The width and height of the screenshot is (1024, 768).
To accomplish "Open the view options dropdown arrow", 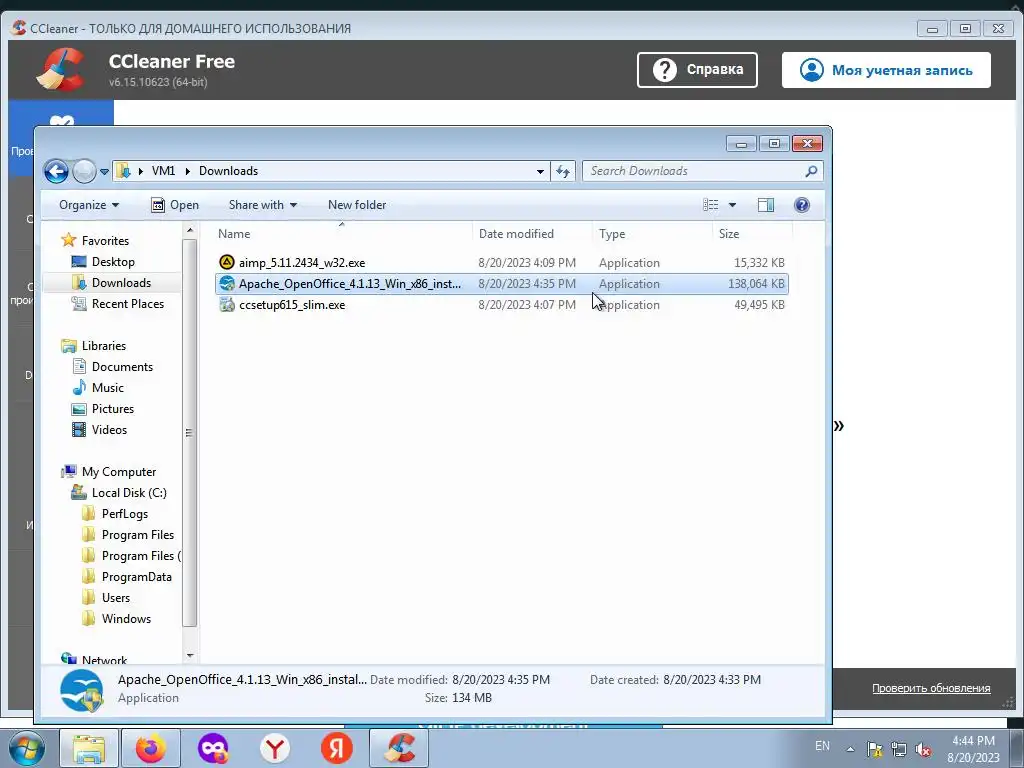I will pyautogui.click(x=732, y=205).
